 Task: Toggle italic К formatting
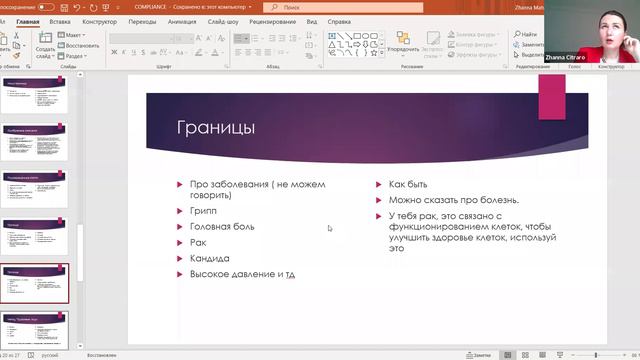124,52
